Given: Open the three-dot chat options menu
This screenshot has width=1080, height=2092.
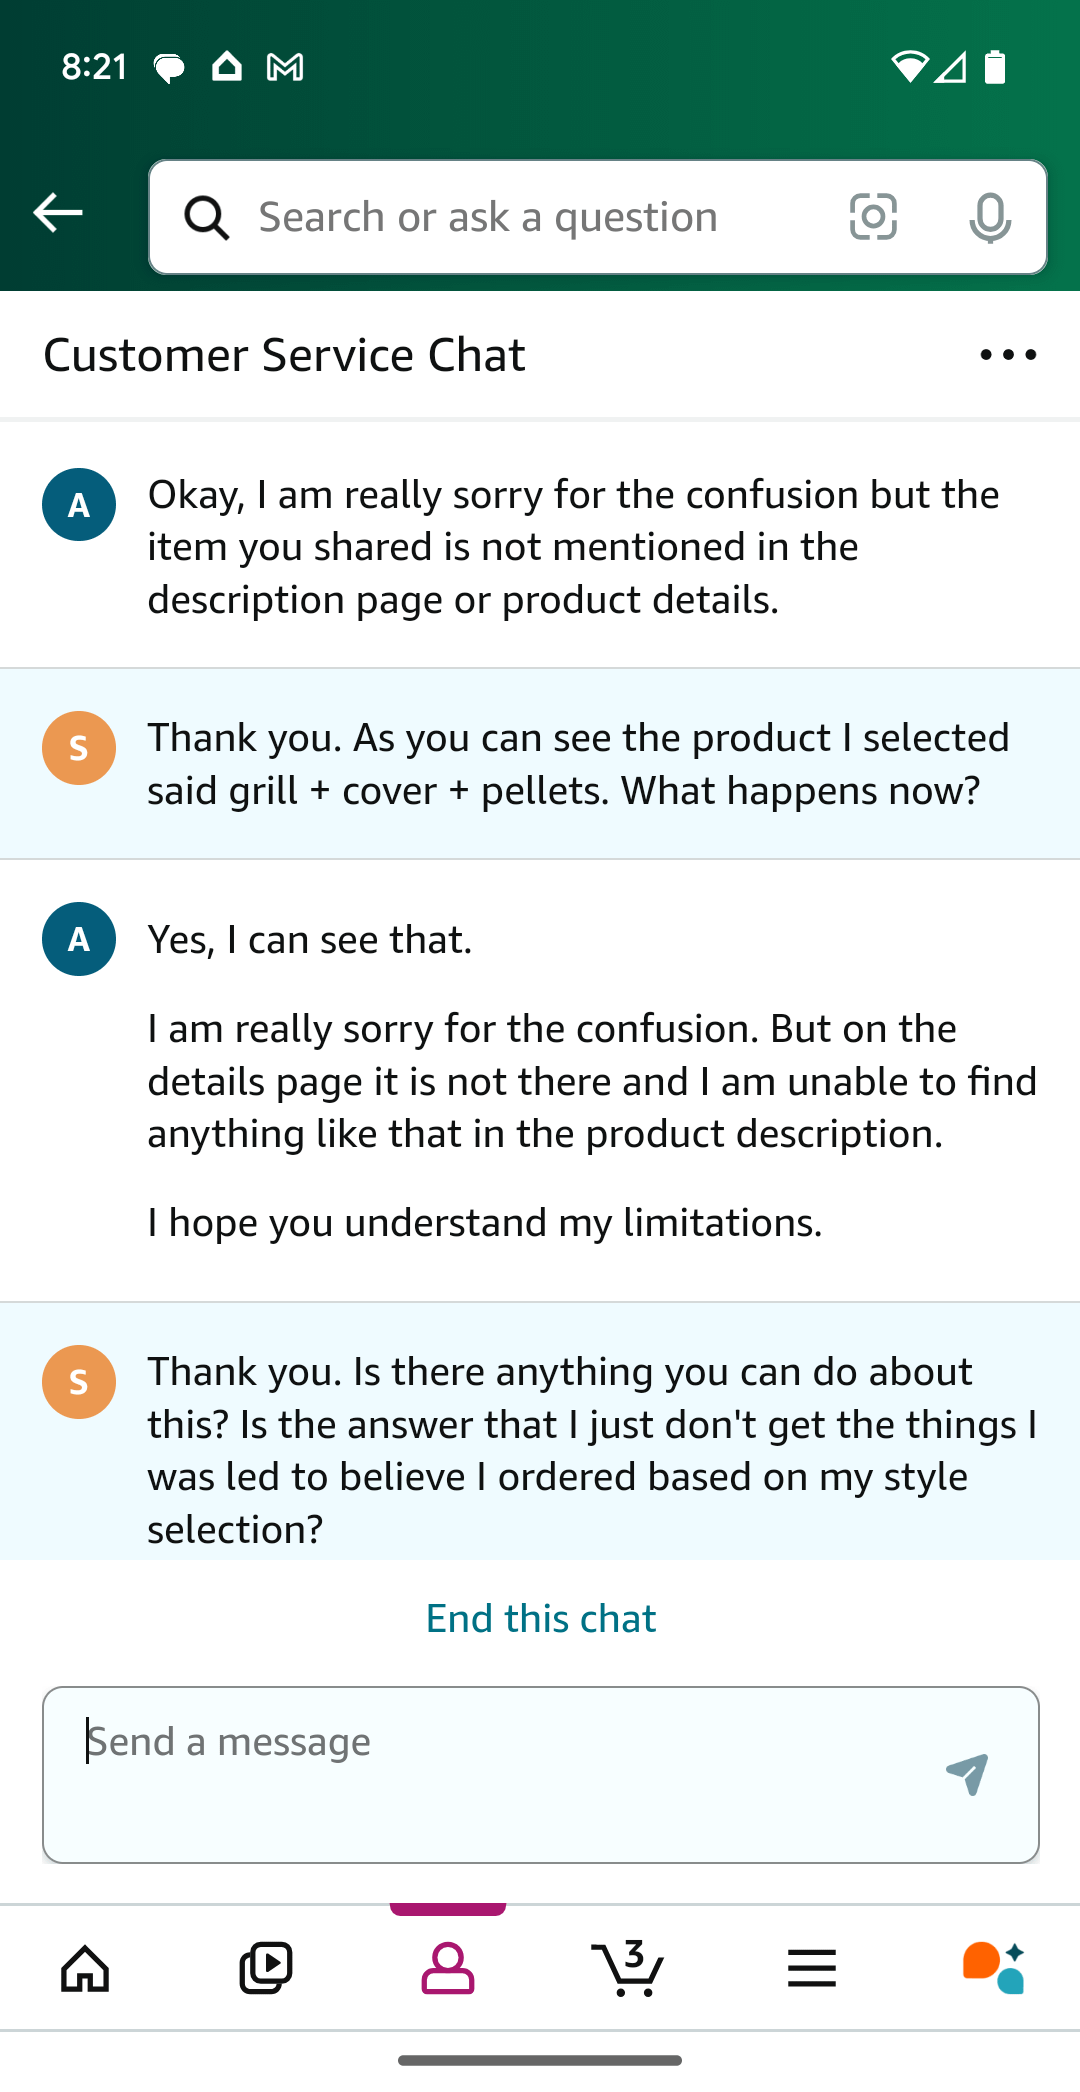Looking at the screenshot, I should [x=1008, y=355].
